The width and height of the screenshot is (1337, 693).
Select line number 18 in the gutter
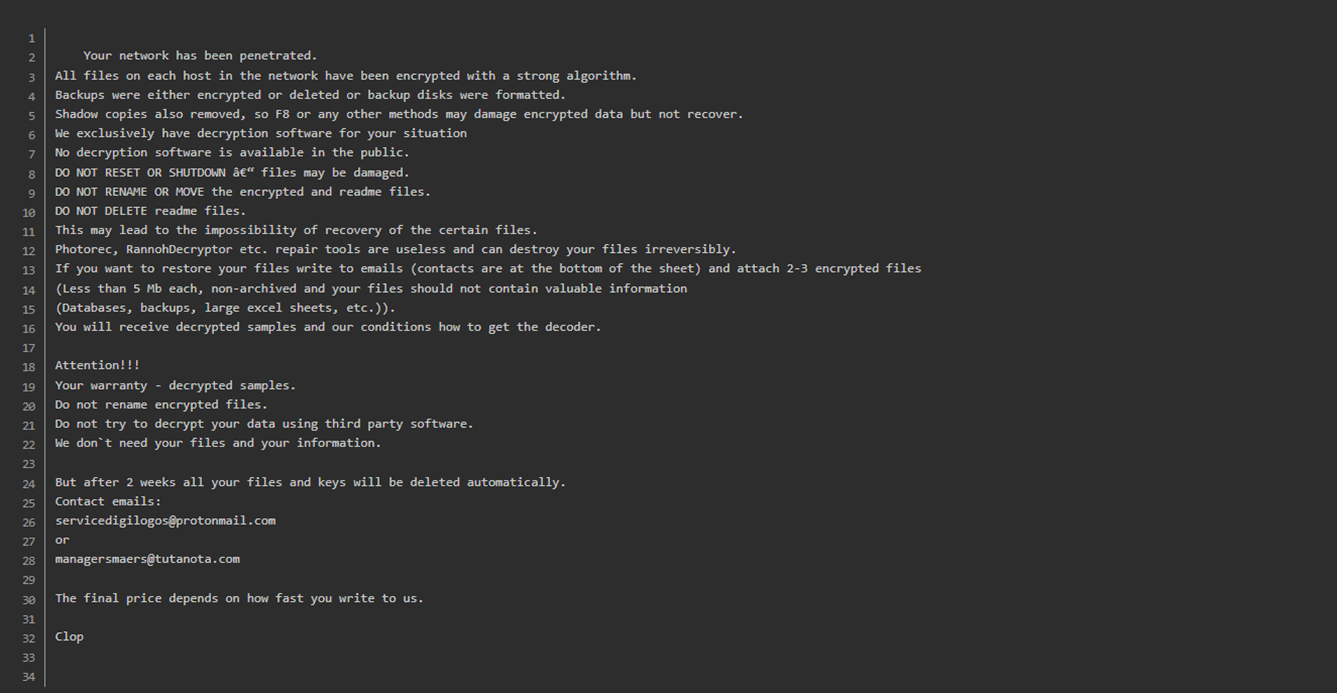coord(29,367)
